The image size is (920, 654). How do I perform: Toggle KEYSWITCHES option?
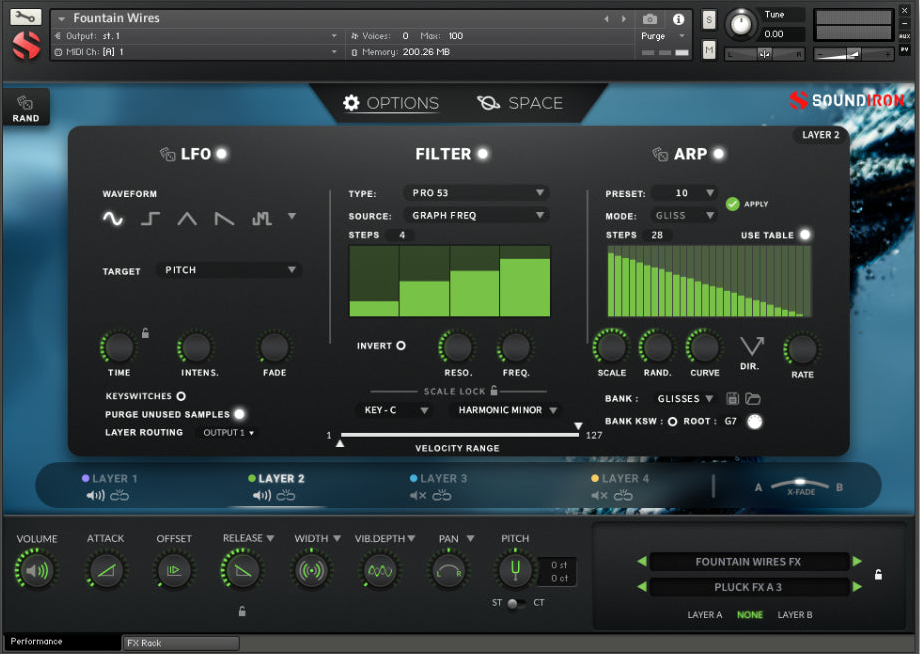point(181,396)
